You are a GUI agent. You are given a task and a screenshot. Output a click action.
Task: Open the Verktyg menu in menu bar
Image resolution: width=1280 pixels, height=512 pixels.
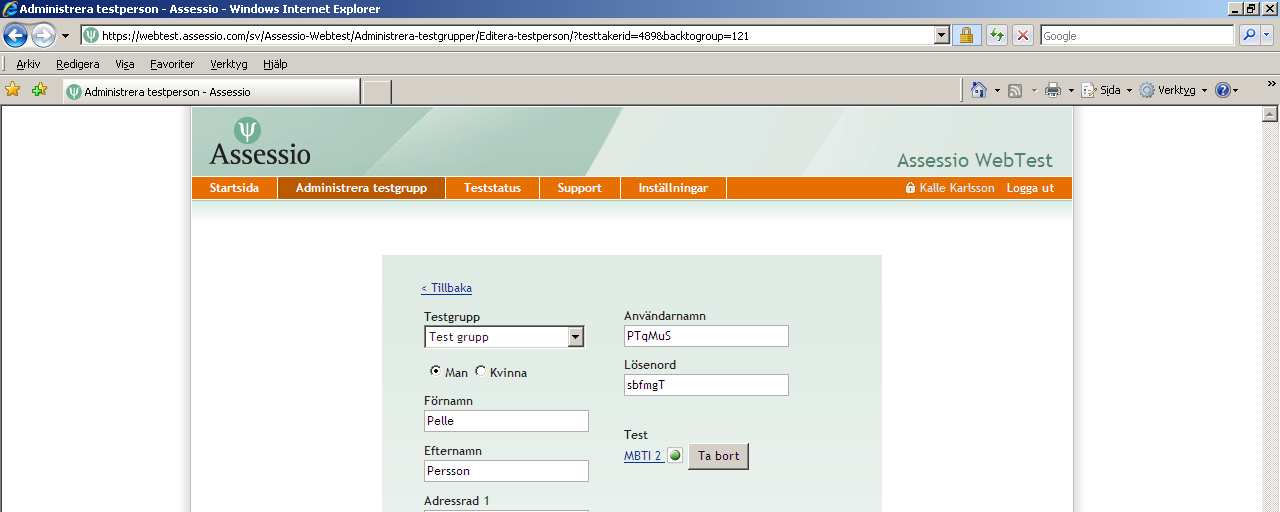[229, 64]
